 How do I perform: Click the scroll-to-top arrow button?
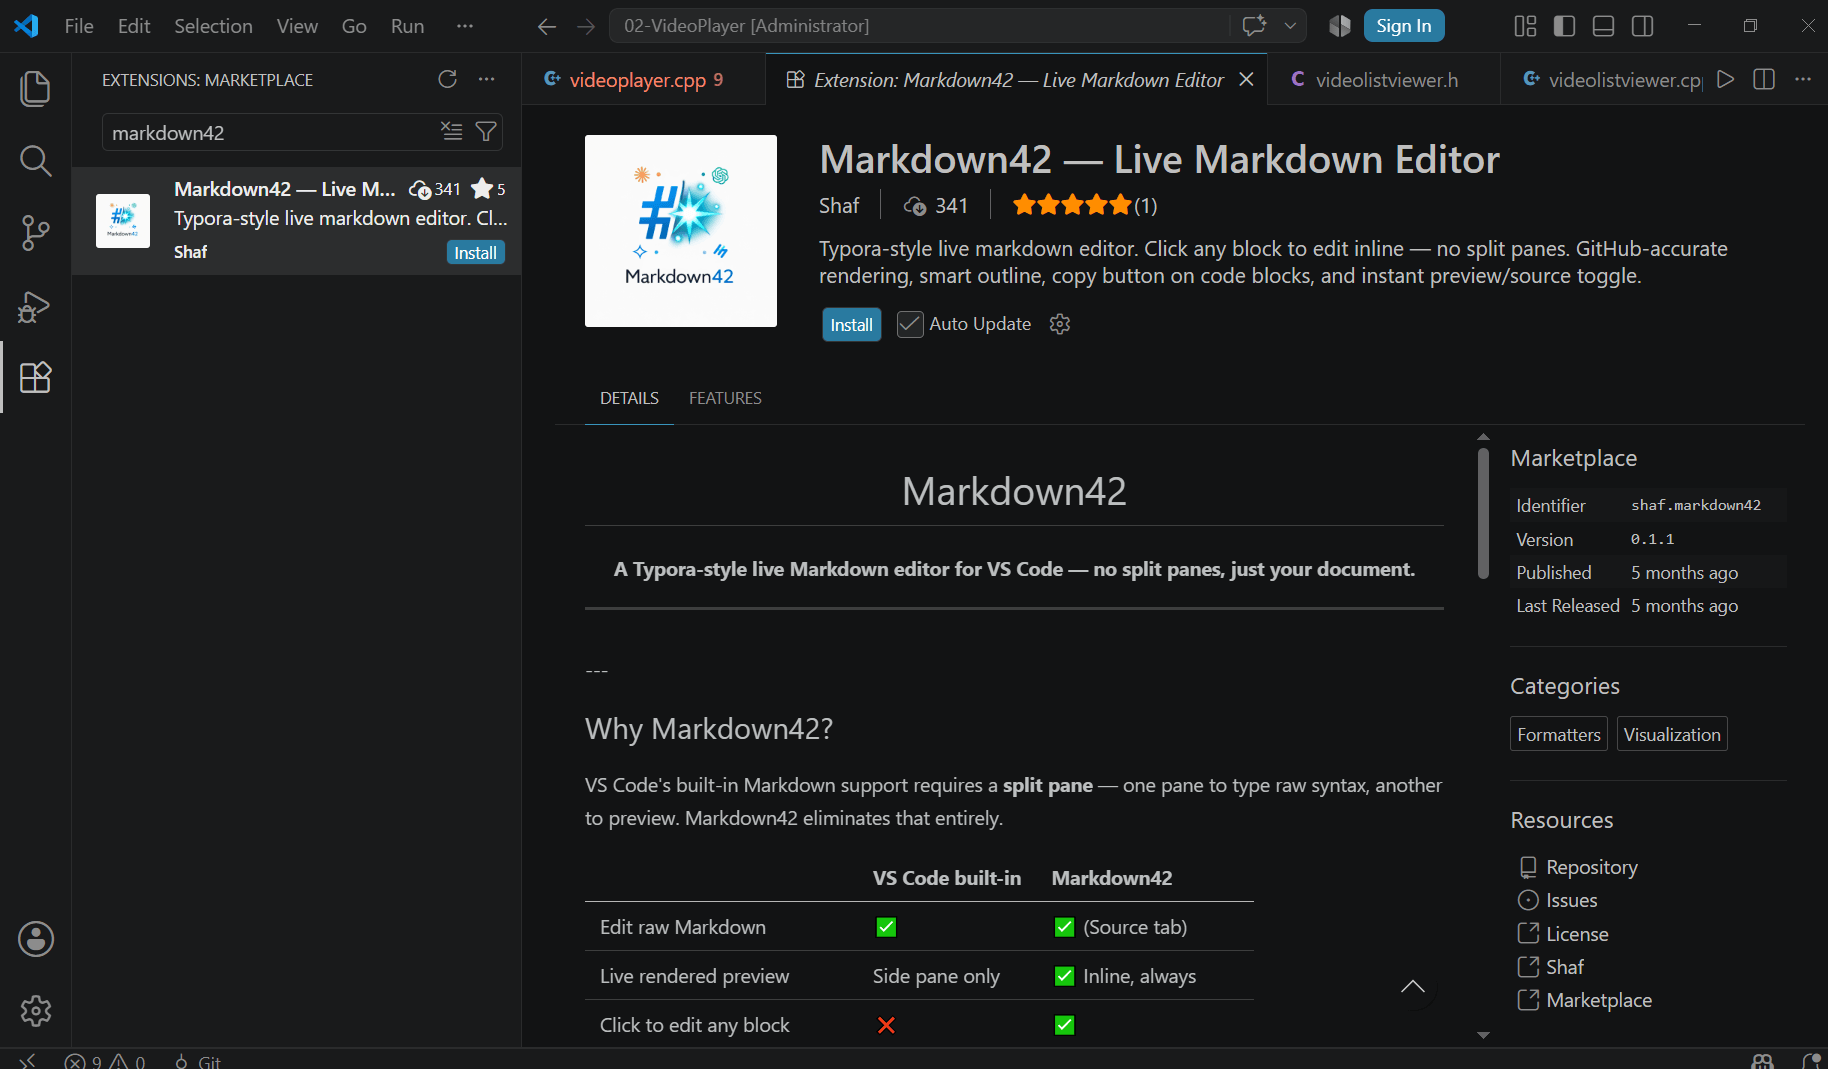coord(1413,987)
